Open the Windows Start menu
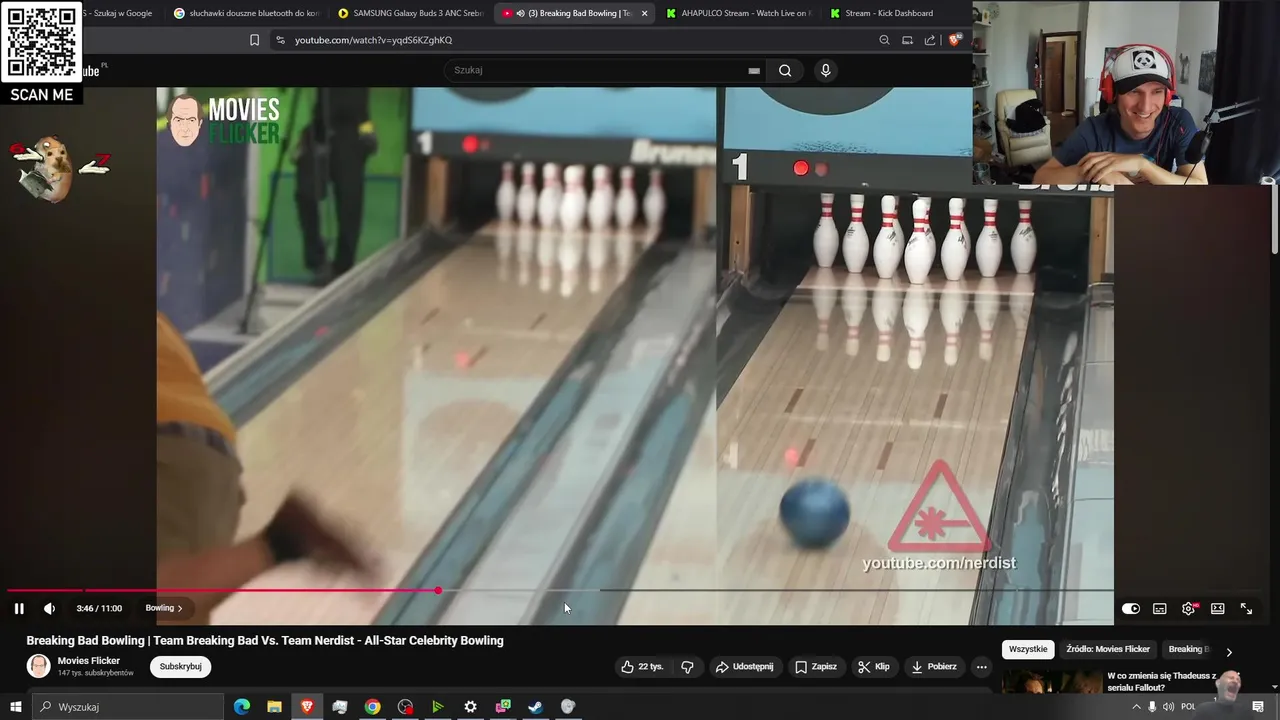The width and height of the screenshot is (1280, 720). (x=16, y=707)
